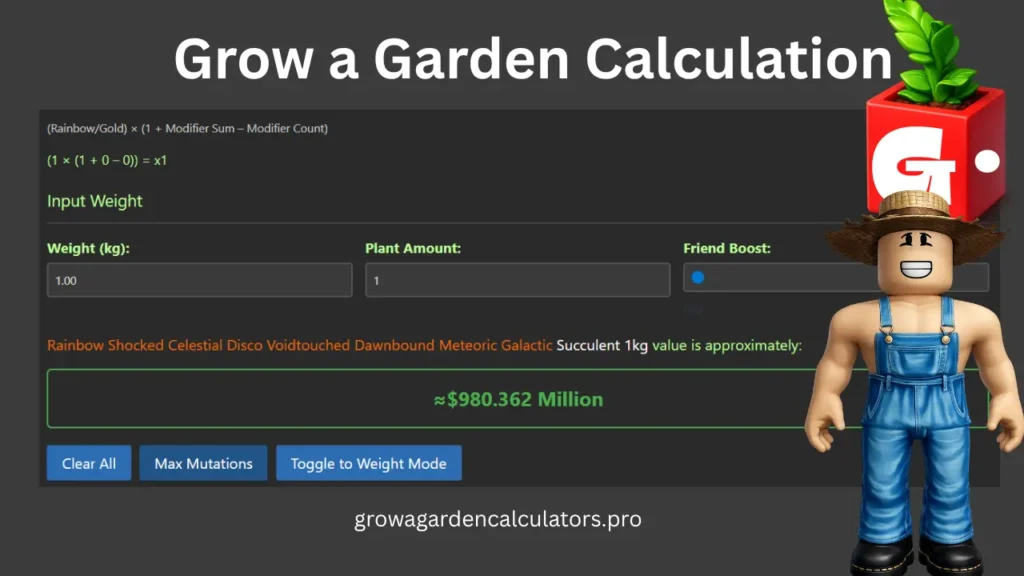Select the 'Input Weight' section heading
This screenshot has height=576, width=1024.
point(95,201)
